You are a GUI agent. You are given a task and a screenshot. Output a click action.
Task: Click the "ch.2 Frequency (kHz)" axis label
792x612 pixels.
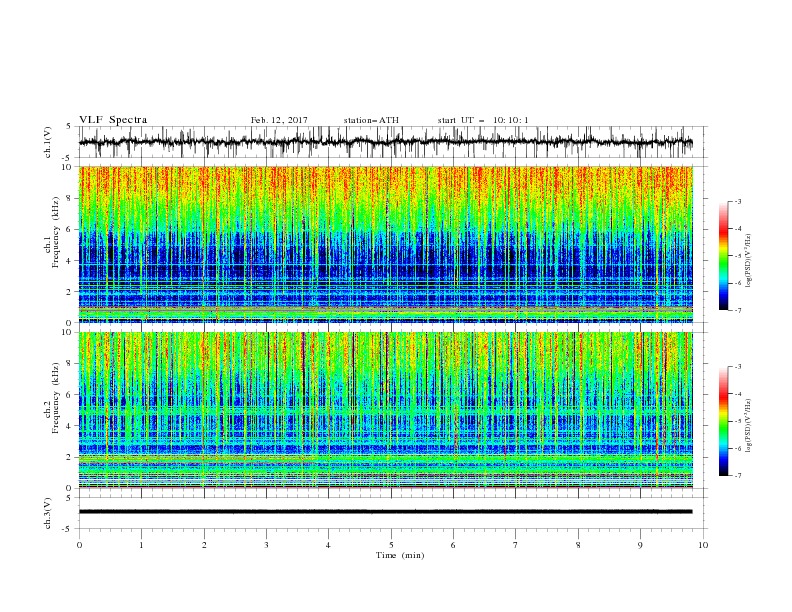coord(52,397)
